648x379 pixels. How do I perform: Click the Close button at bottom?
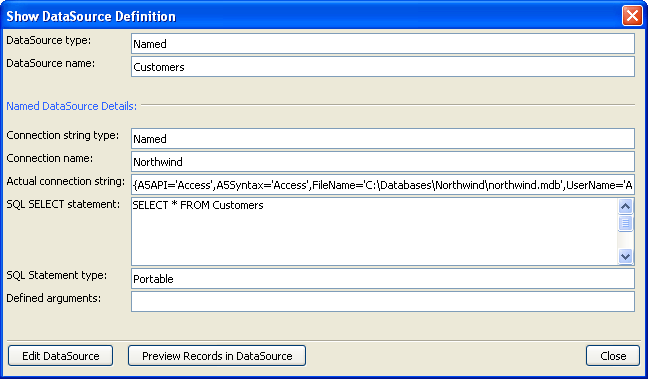coord(613,355)
